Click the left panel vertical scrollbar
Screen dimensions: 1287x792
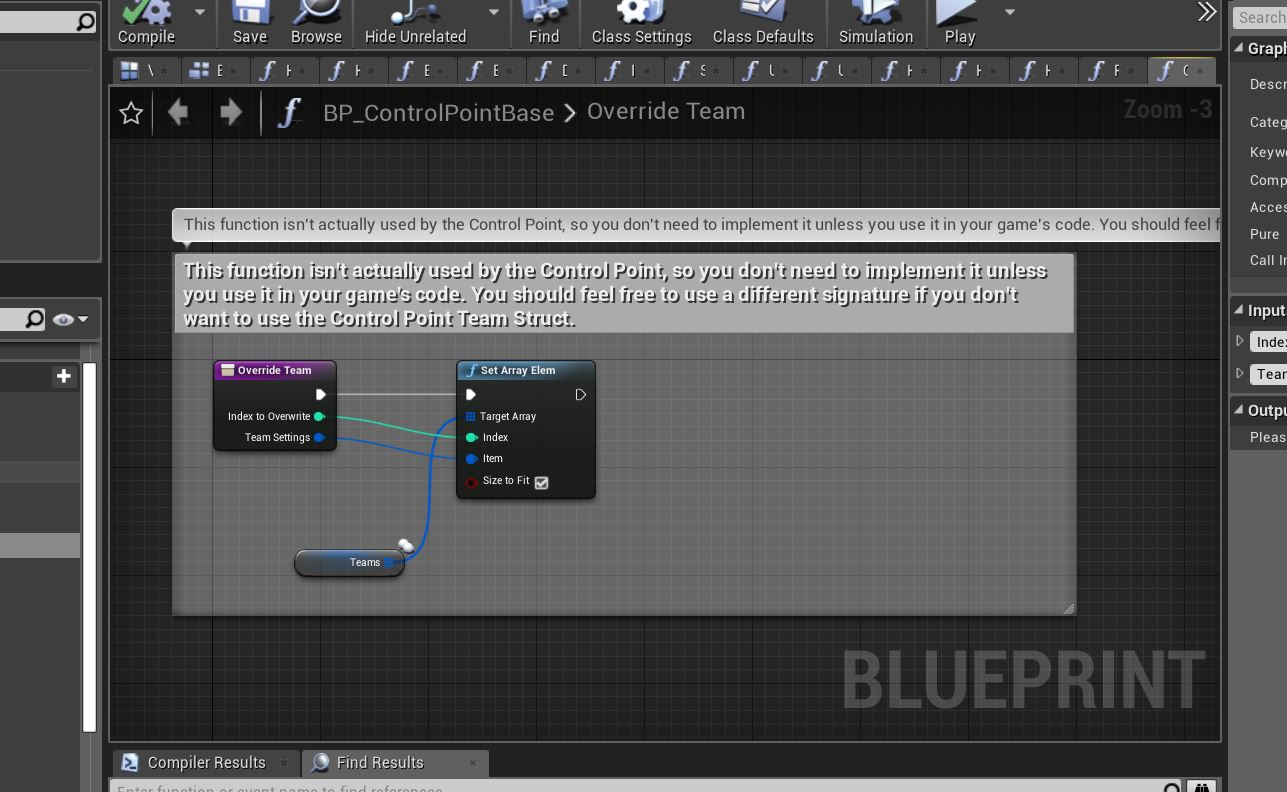(x=89, y=547)
